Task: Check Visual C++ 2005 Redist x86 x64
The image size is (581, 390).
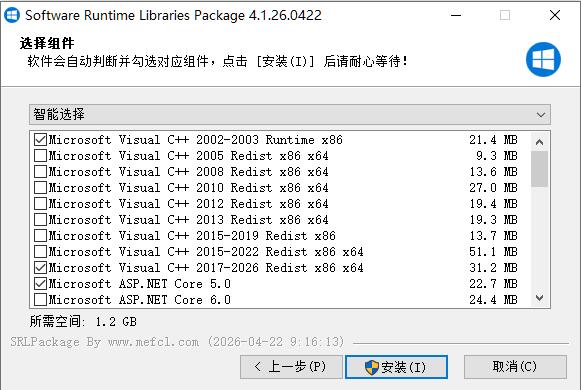Action: tap(40, 156)
